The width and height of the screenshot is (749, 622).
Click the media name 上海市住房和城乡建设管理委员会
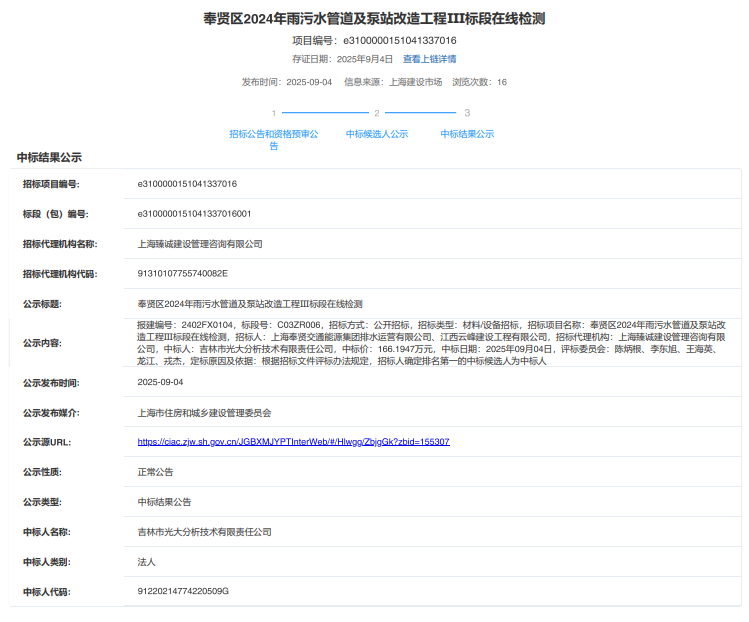coord(204,412)
